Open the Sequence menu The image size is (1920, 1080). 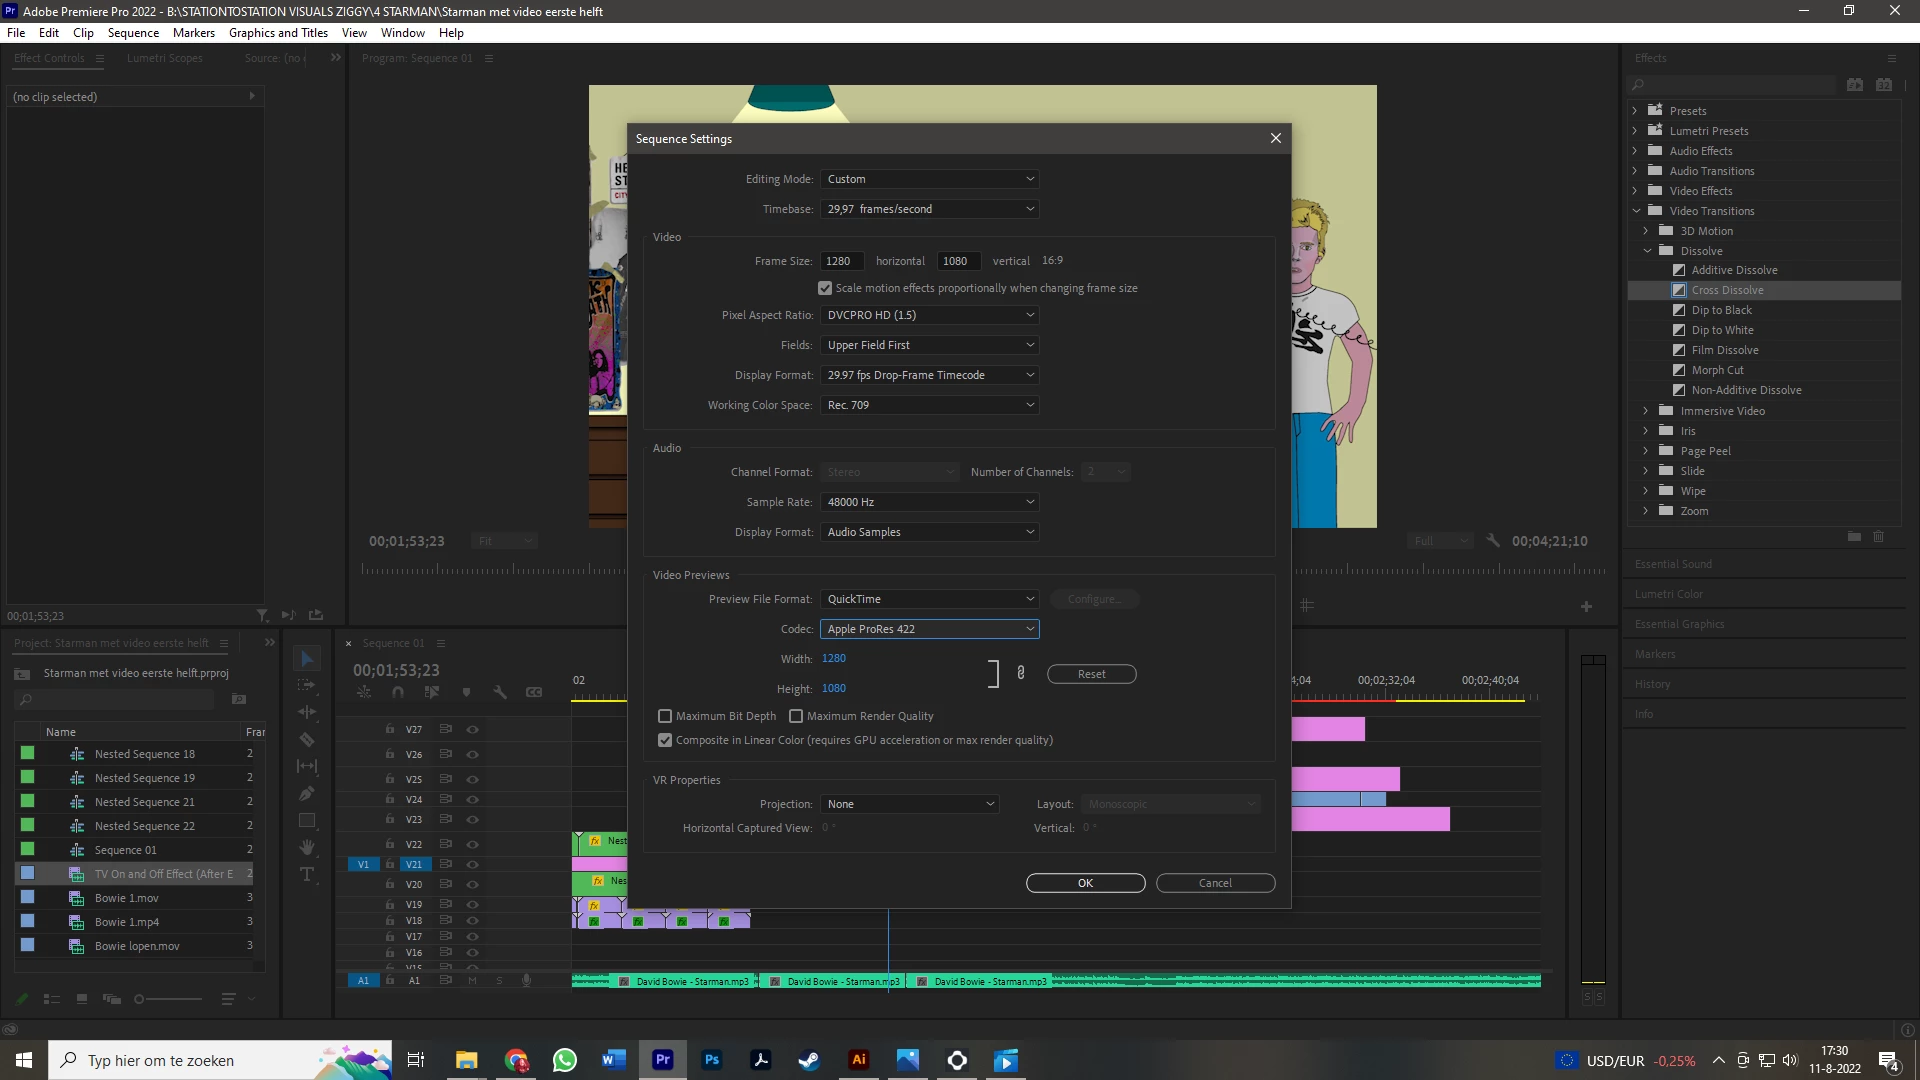tap(133, 32)
